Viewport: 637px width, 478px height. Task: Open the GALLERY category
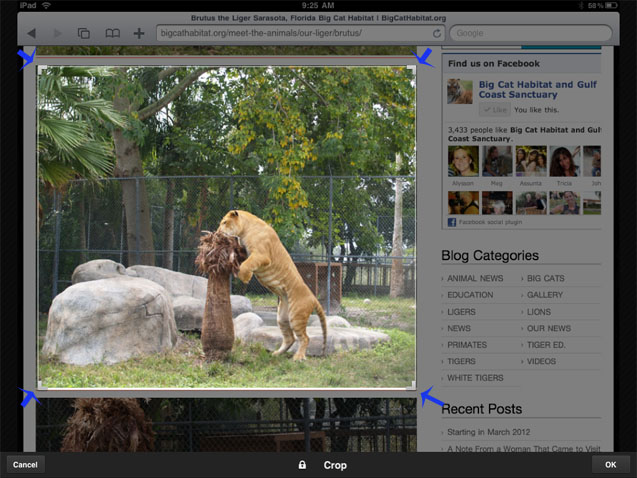tap(545, 295)
